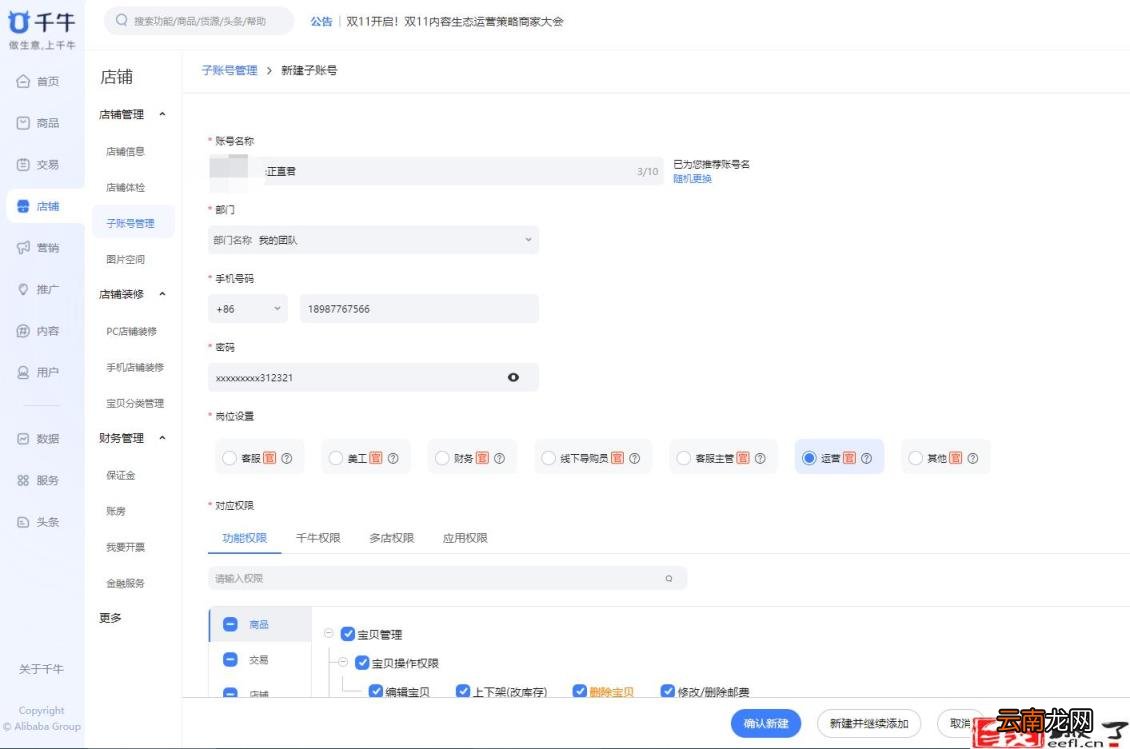1130x749 pixels.
Task: Click the 确认新建 button
Action: point(766,723)
